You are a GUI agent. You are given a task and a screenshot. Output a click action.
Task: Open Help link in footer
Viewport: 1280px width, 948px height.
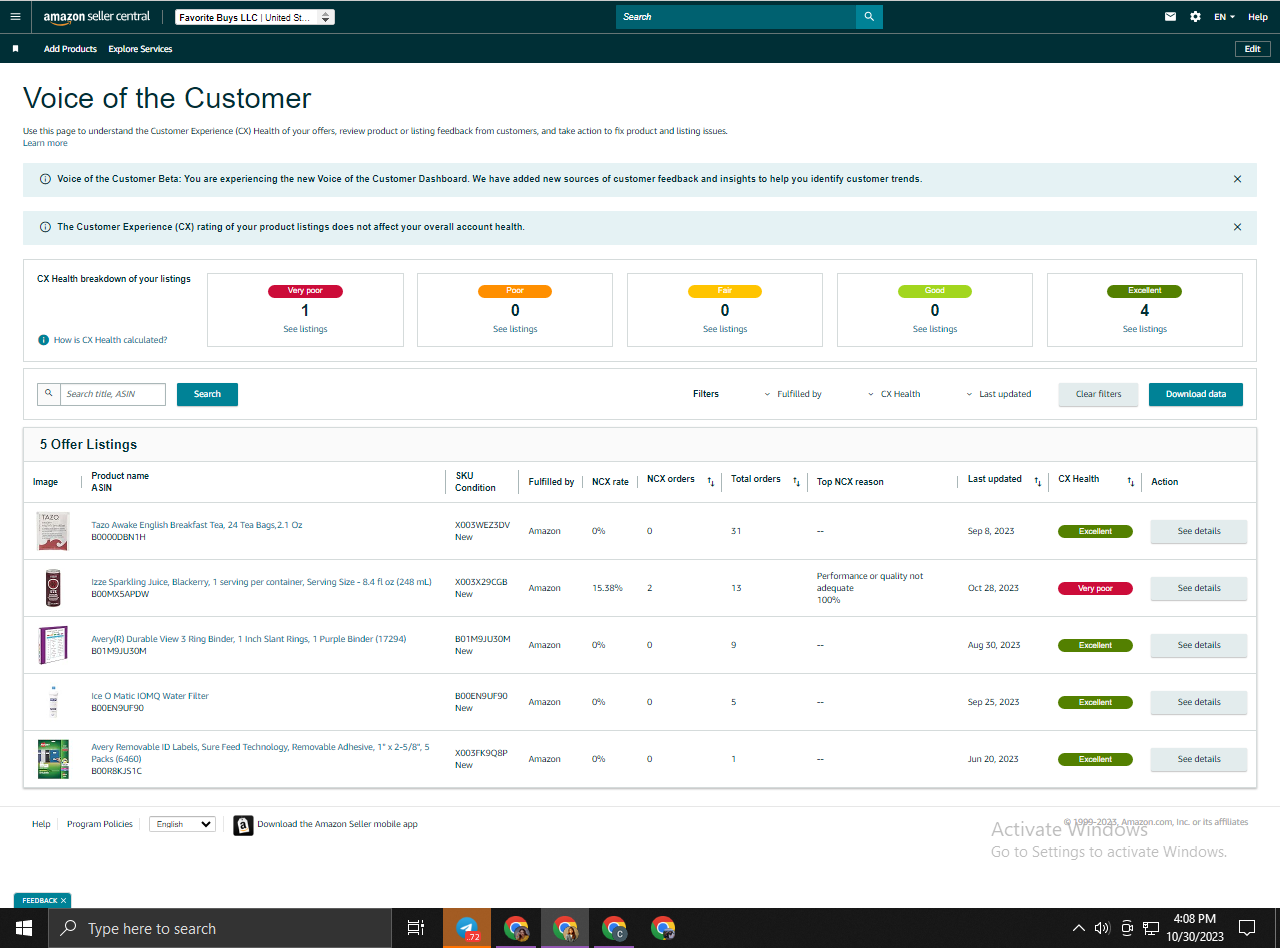[x=41, y=824]
